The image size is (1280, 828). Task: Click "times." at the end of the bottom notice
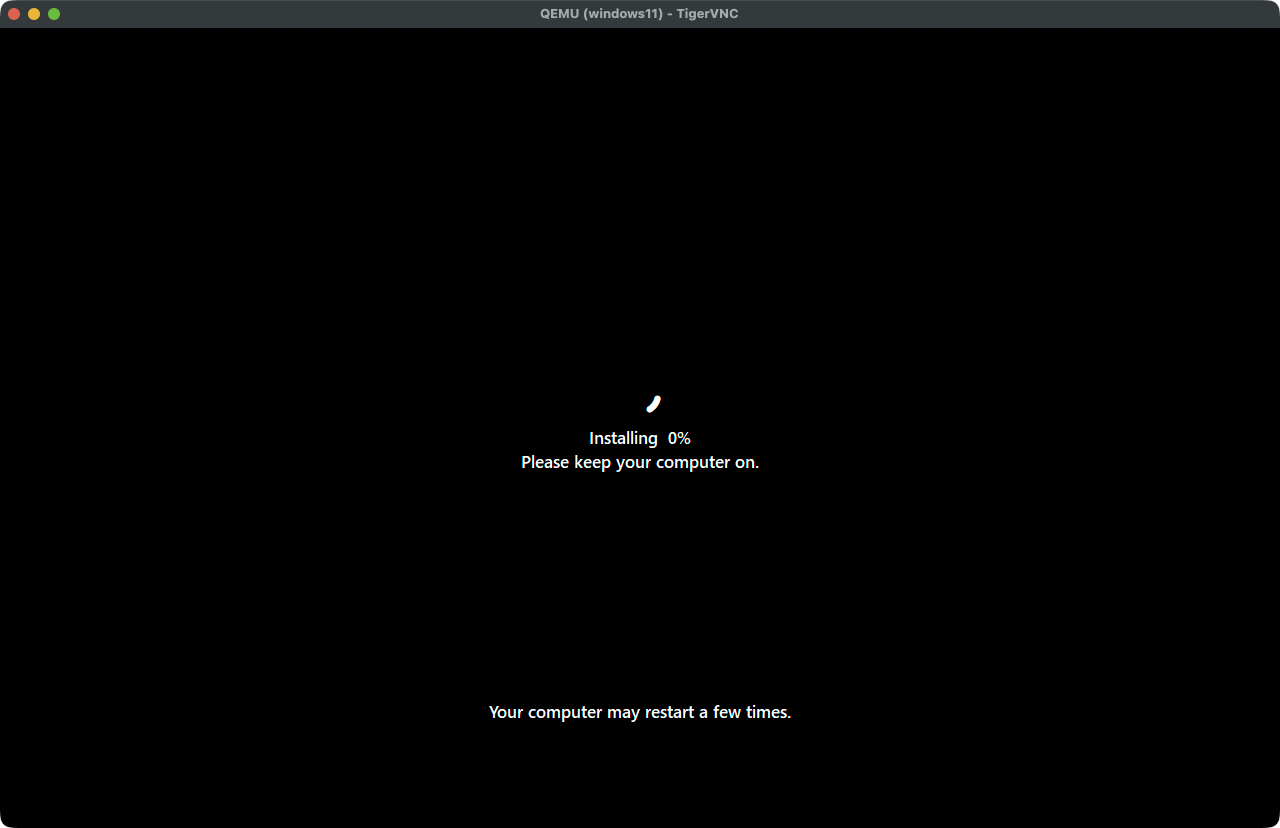point(768,712)
